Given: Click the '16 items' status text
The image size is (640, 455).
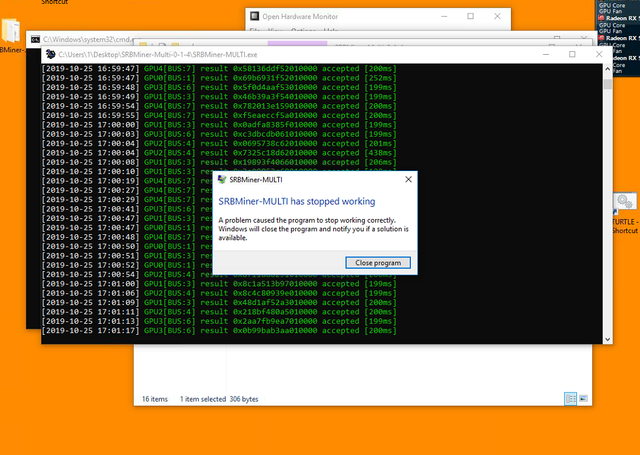Looking at the screenshot, I should tap(155, 399).
